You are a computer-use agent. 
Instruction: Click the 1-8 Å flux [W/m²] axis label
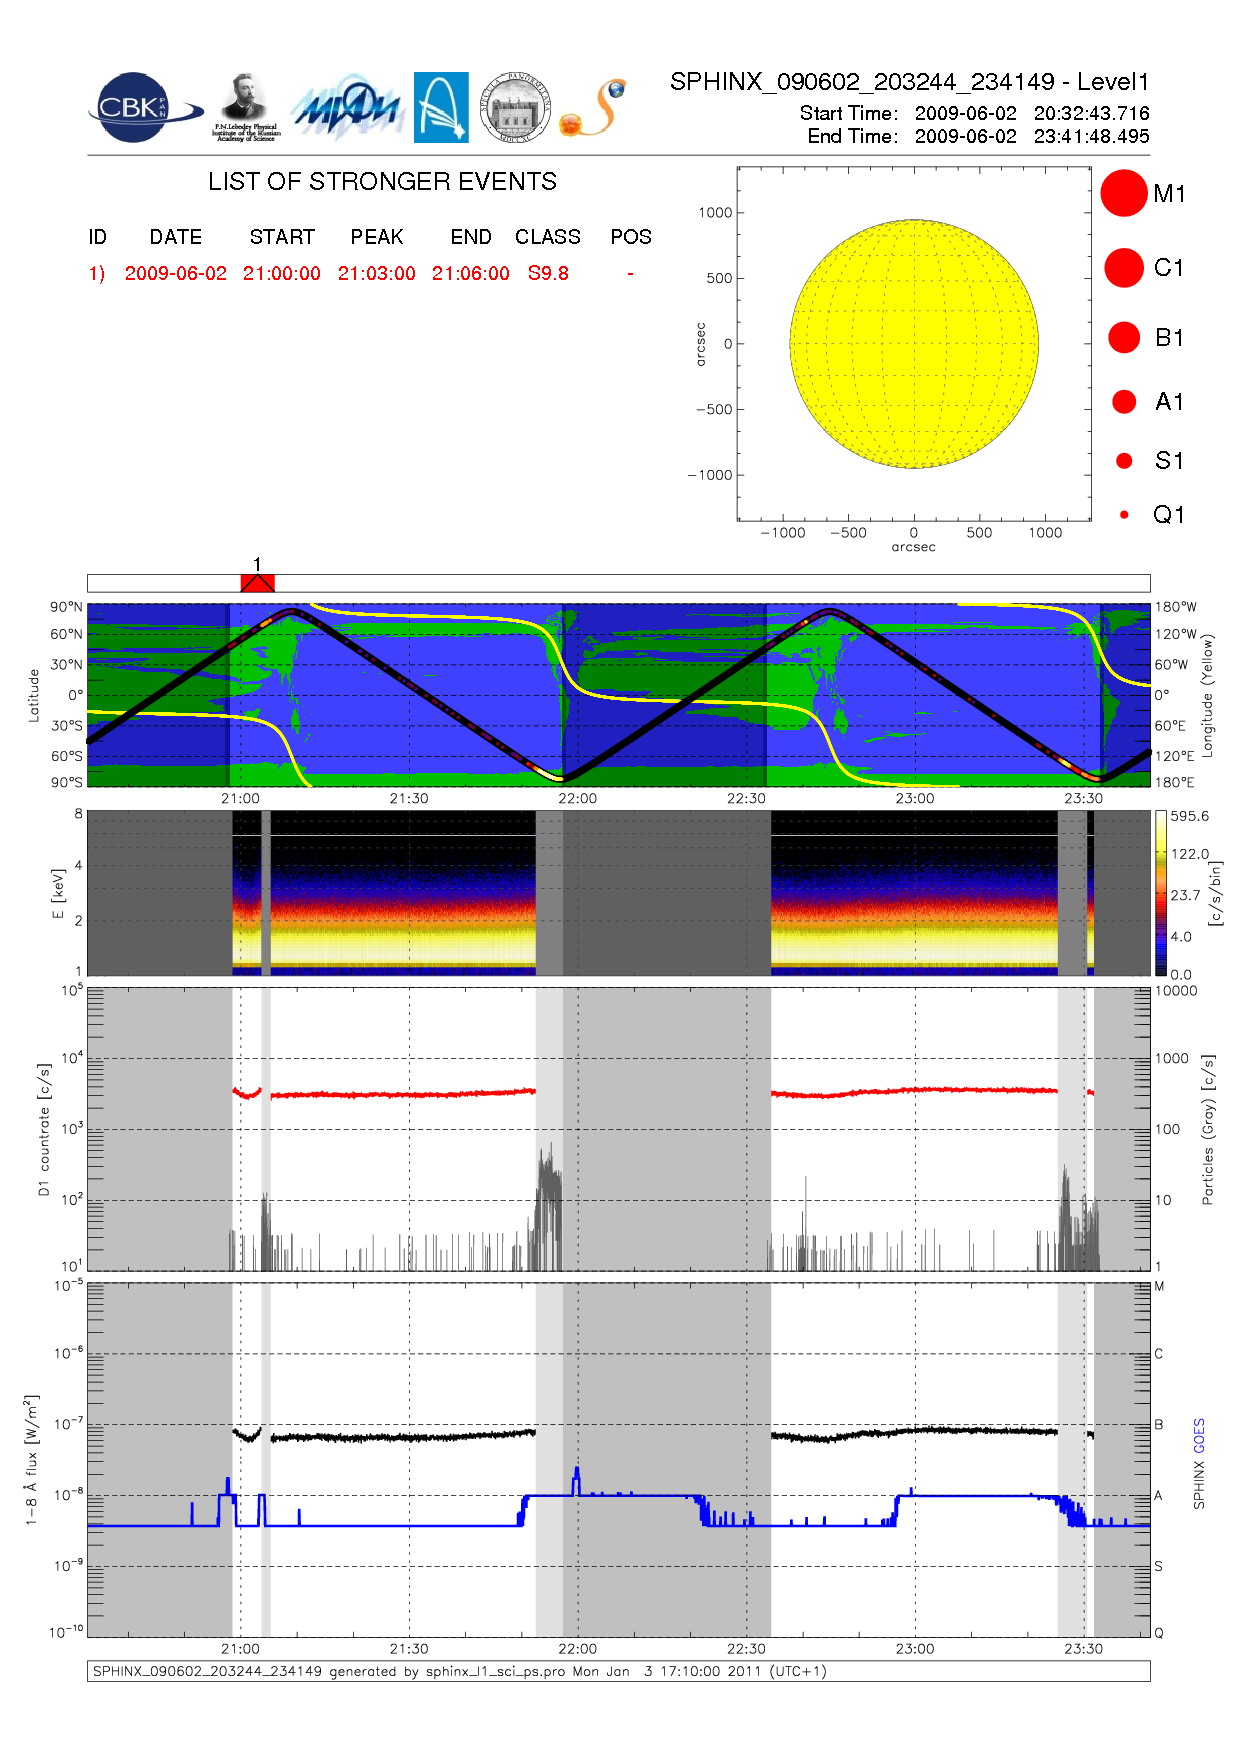tap(31, 1460)
